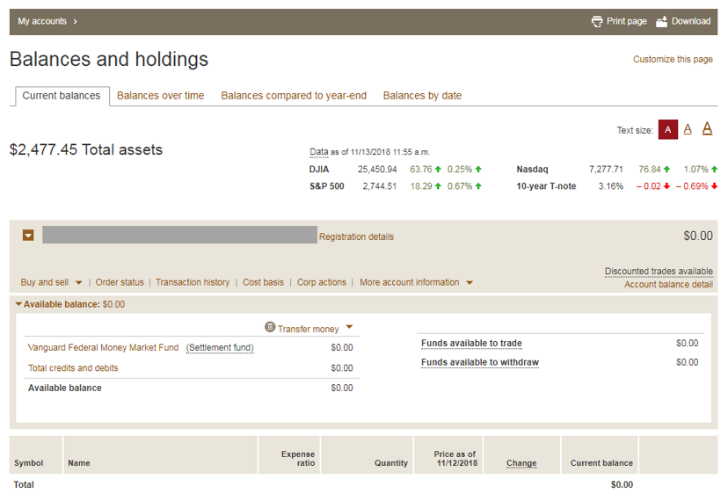Screen dimensions: 728x501
Task: Click the Registration details link
Action: pos(356,237)
